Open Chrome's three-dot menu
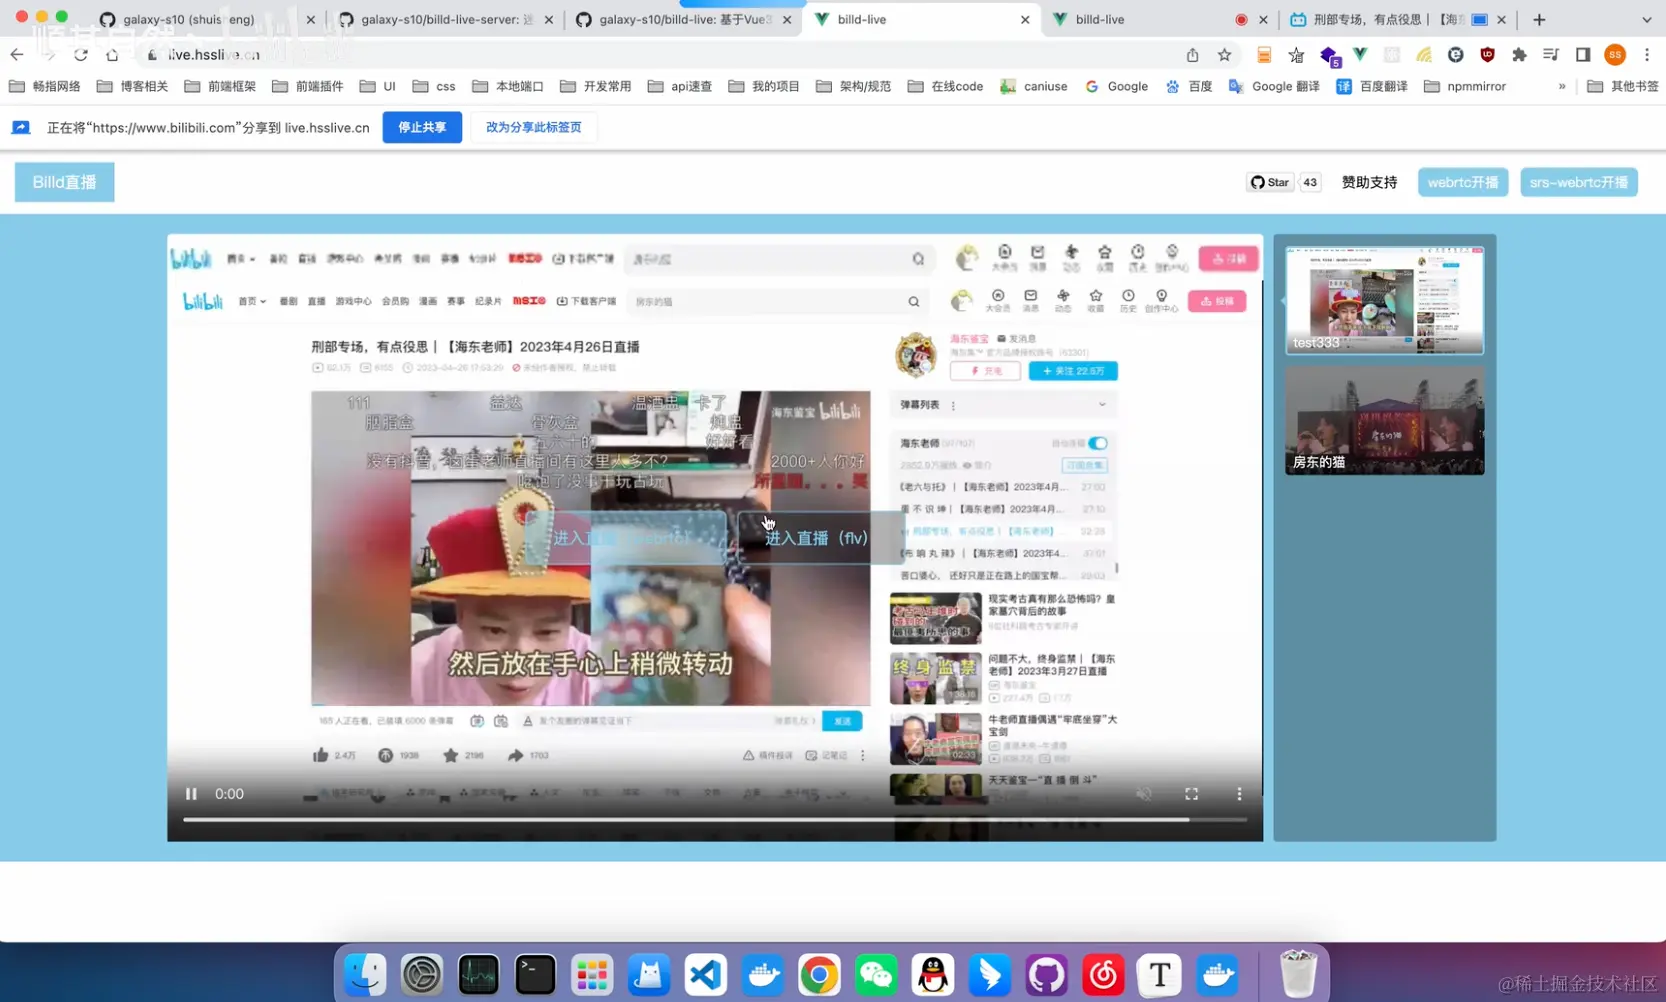The image size is (1666, 1002). click(1647, 55)
